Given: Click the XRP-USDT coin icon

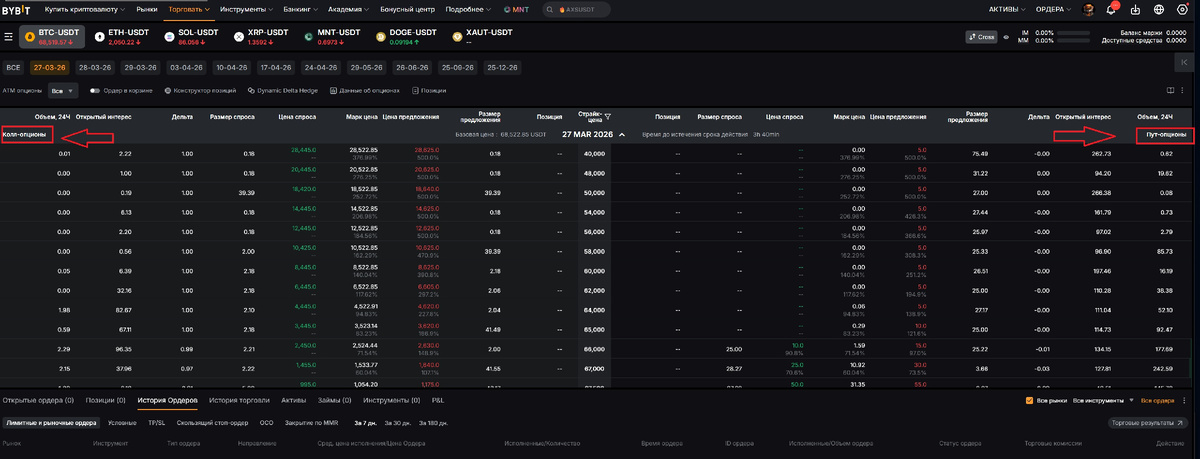Looking at the screenshot, I should 238,36.
